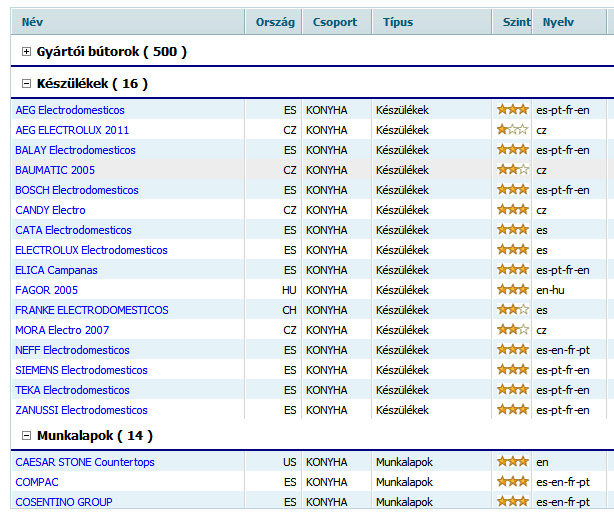Open the COSENTINO GROUP link
The width and height of the screenshot is (614, 512).
(x=63, y=502)
